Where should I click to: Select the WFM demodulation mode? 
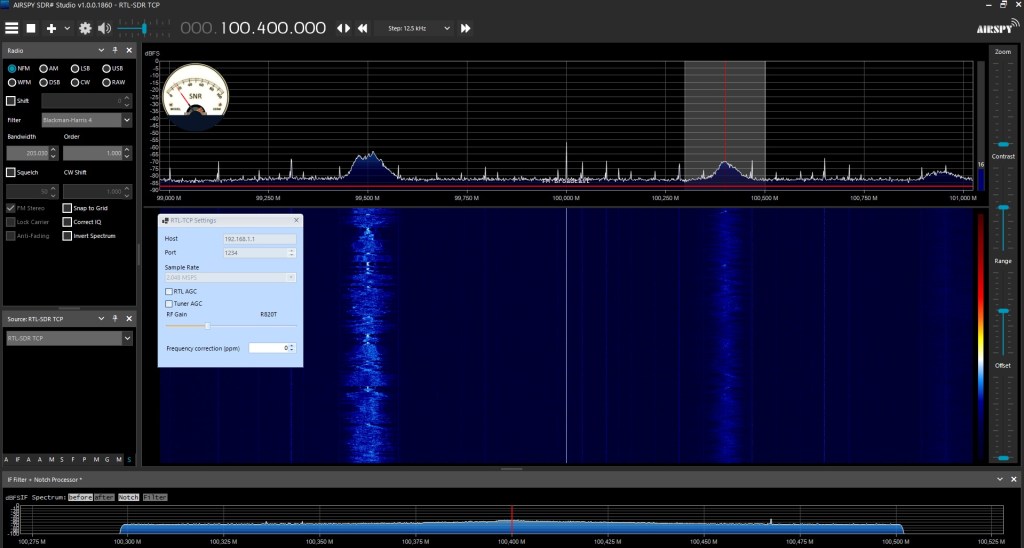(12, 82)
